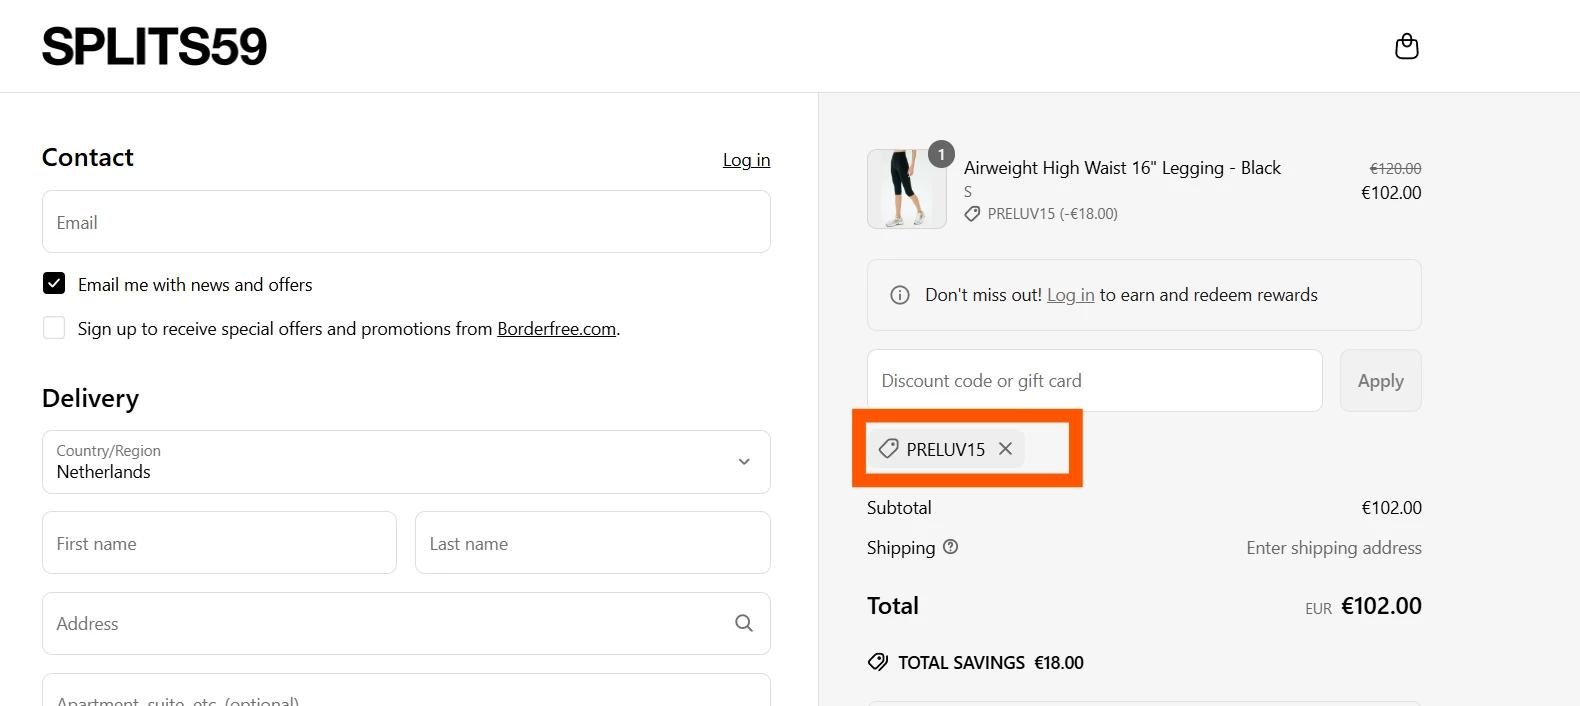This screenshot has height=706, width=1580.
Task: Focus the Address input field
Action: coord(406,623)
